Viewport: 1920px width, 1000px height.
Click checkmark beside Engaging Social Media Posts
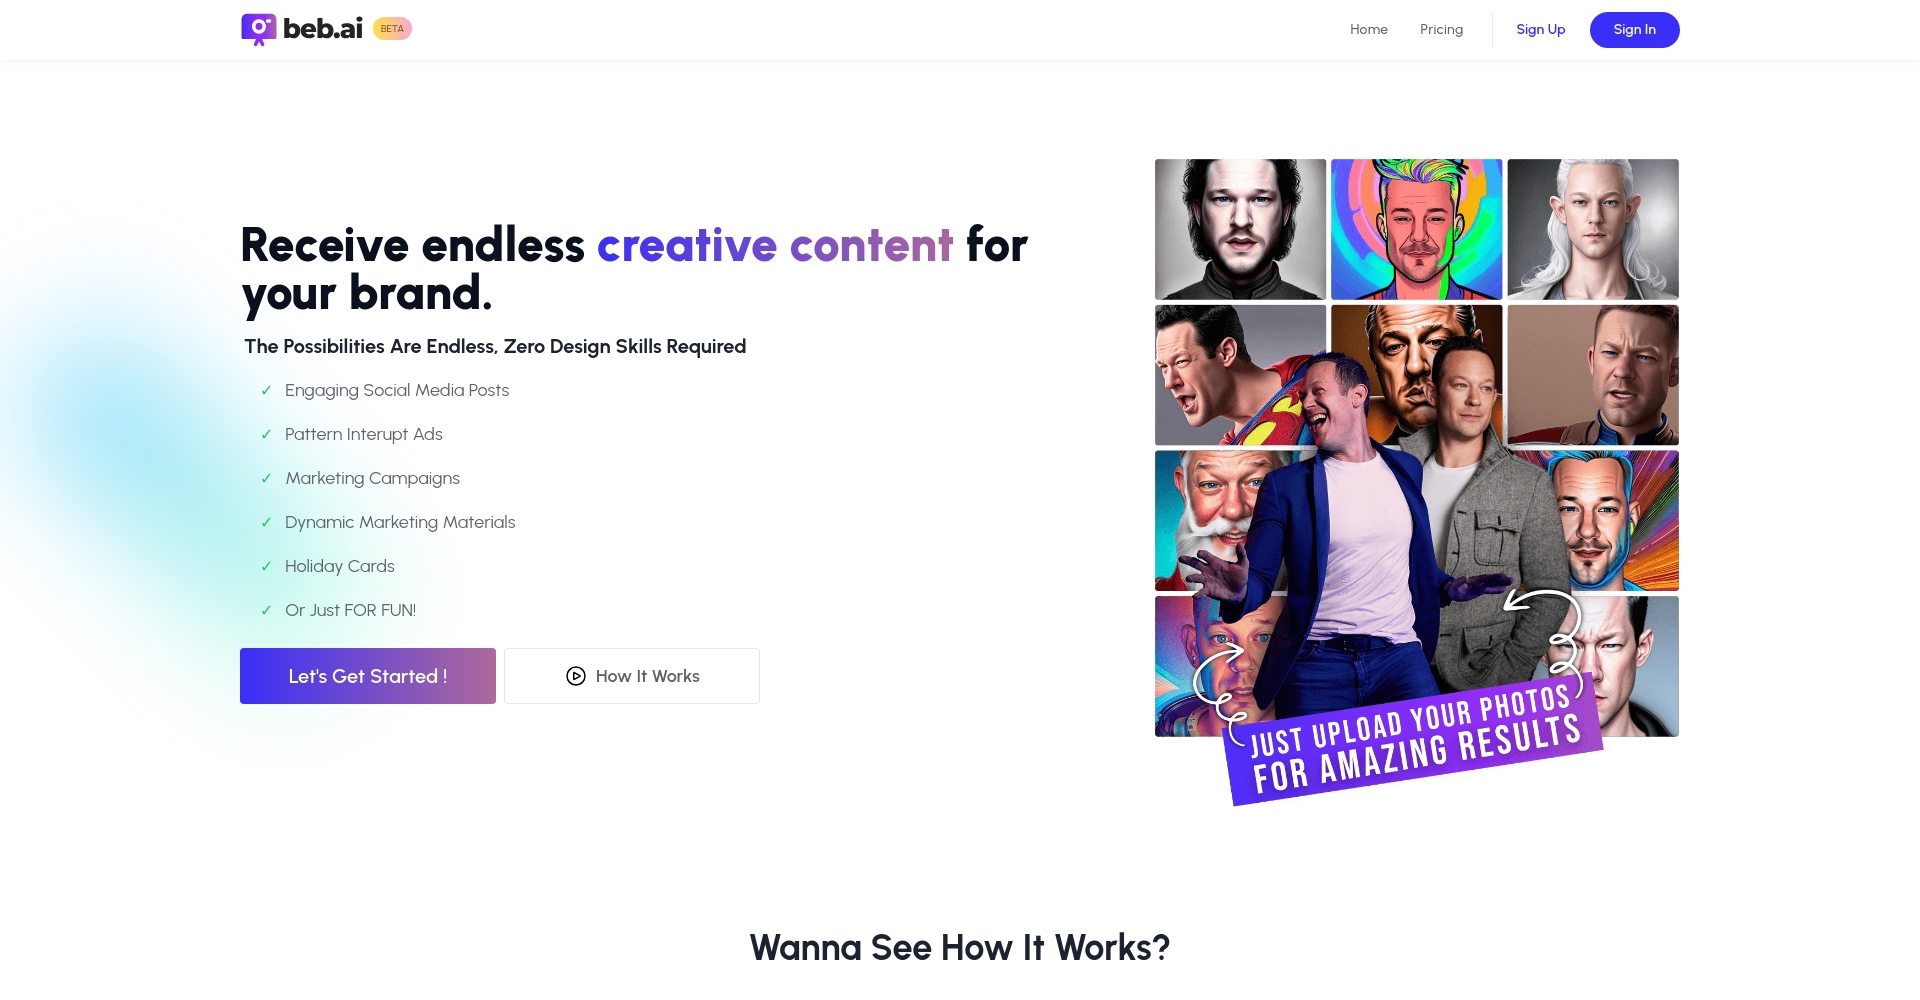[266, 391]
